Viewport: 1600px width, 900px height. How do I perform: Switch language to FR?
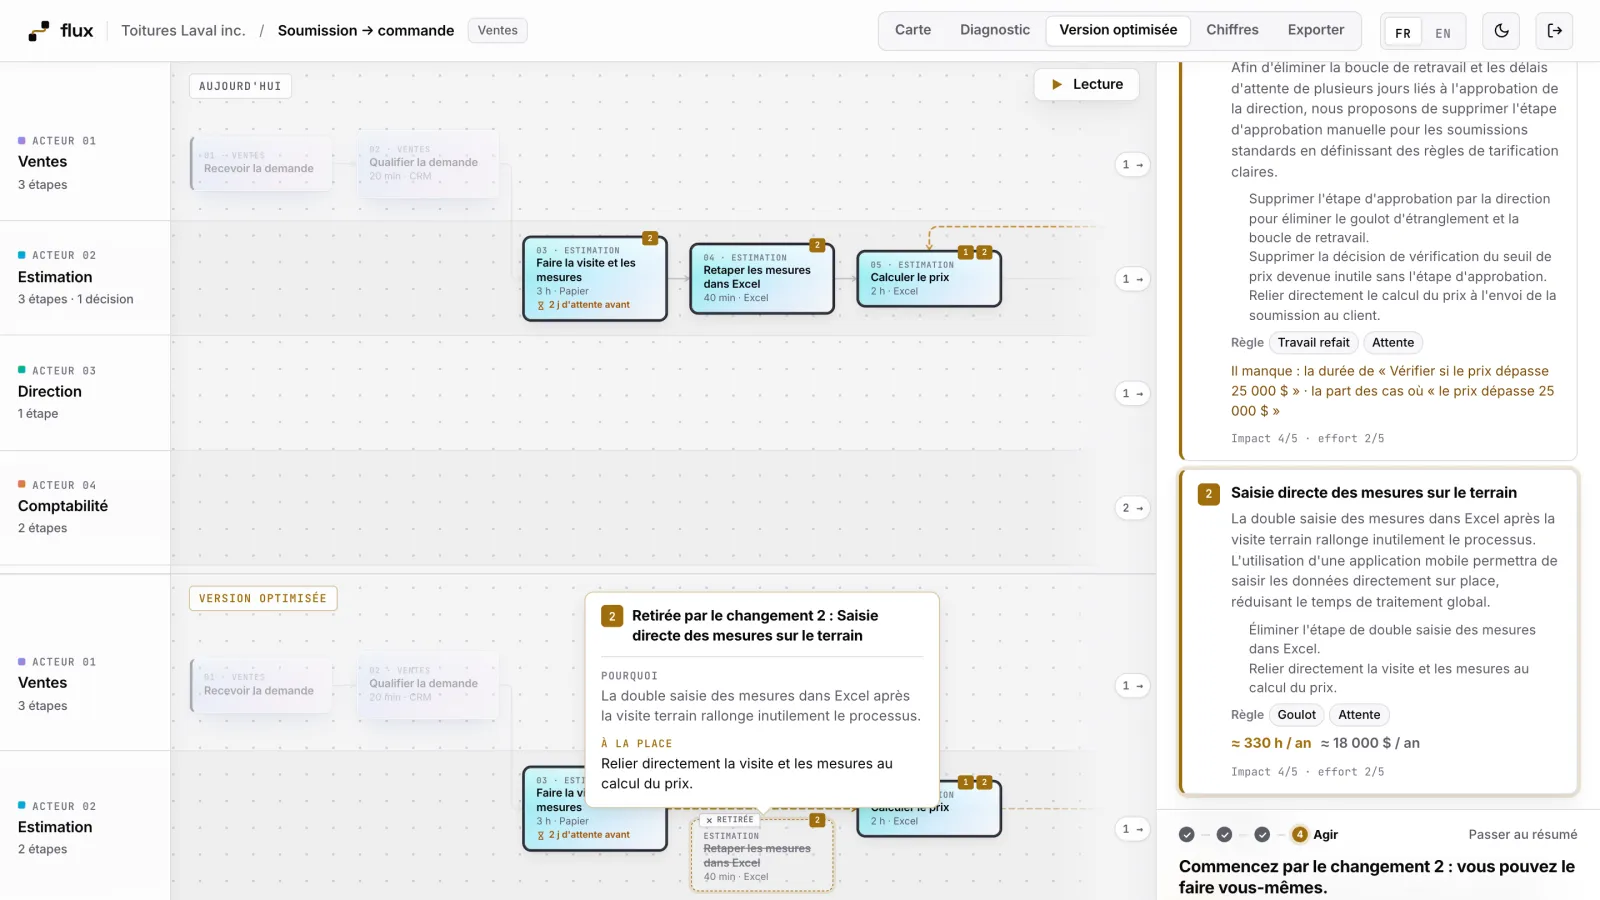(x=1403, y=33)
